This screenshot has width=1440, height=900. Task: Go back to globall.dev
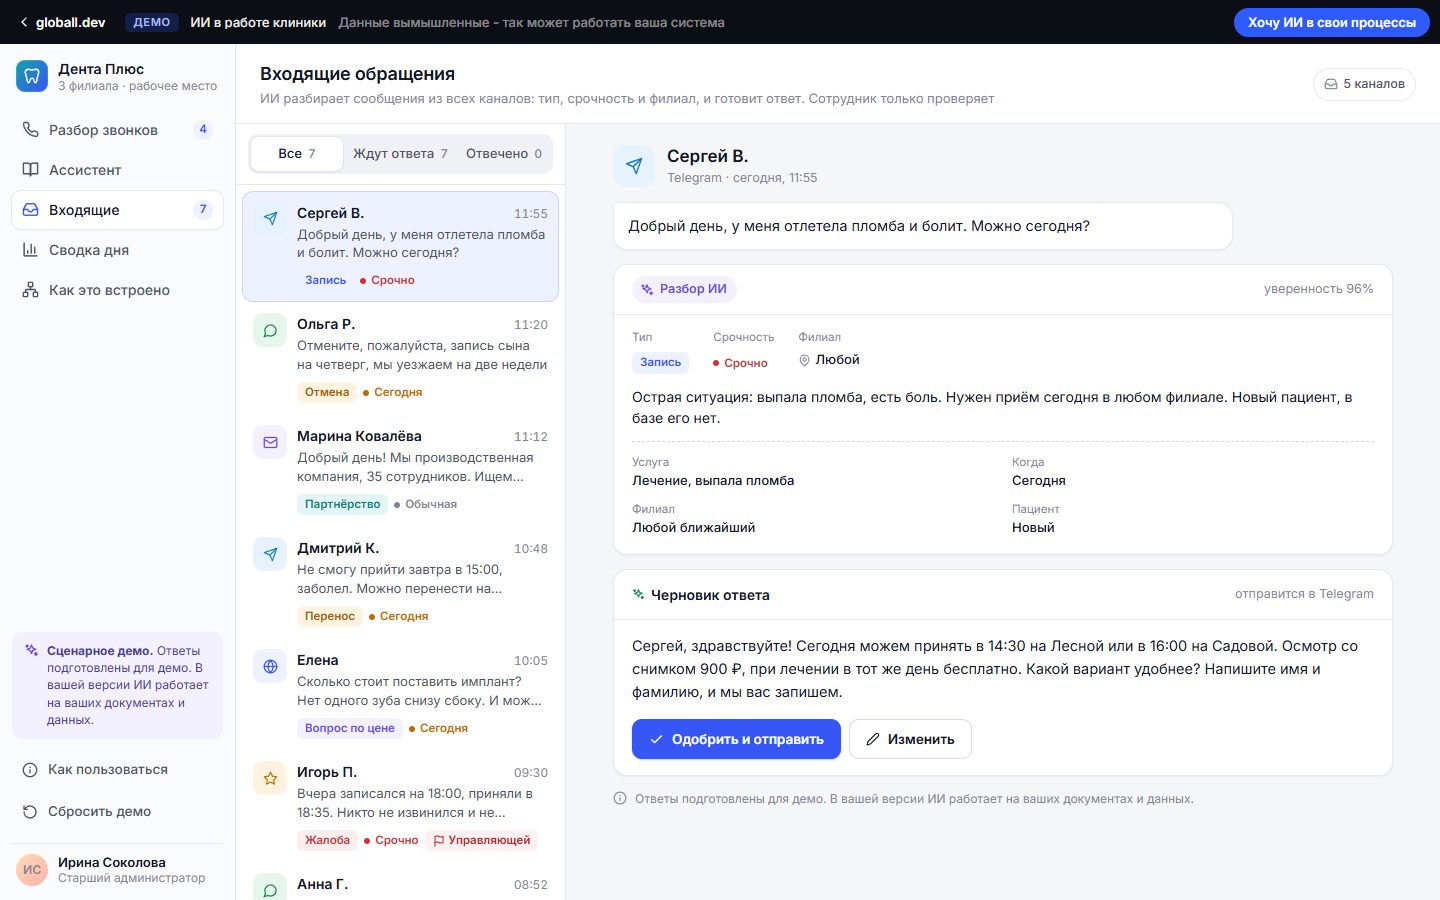tap(62, 22)
